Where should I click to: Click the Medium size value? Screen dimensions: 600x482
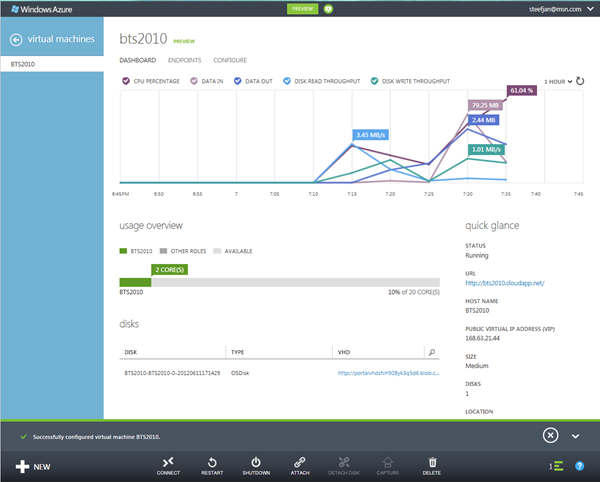pos(477,366)
